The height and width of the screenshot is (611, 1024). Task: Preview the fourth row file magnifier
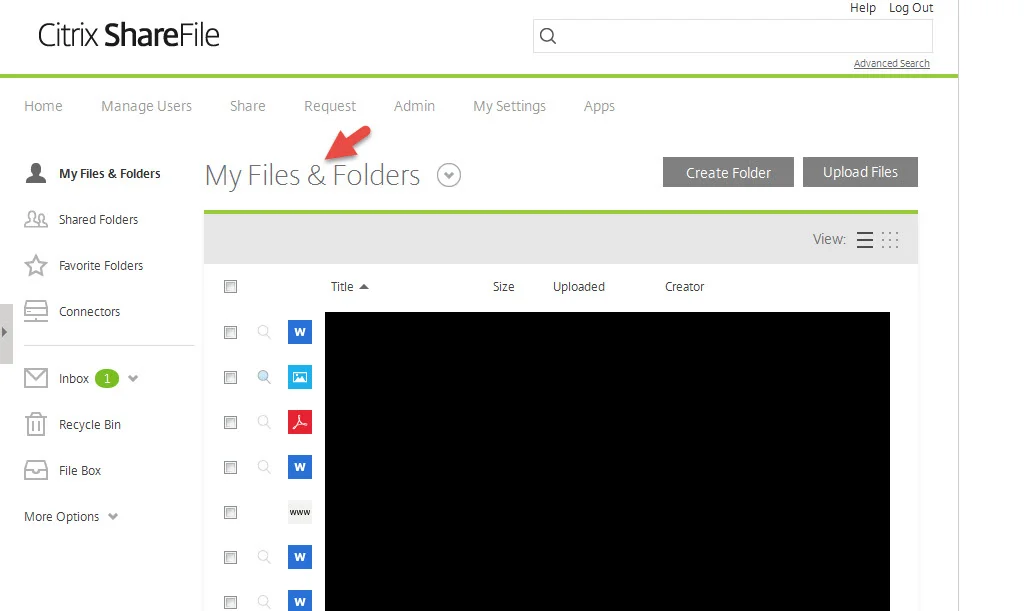[264, 467]
